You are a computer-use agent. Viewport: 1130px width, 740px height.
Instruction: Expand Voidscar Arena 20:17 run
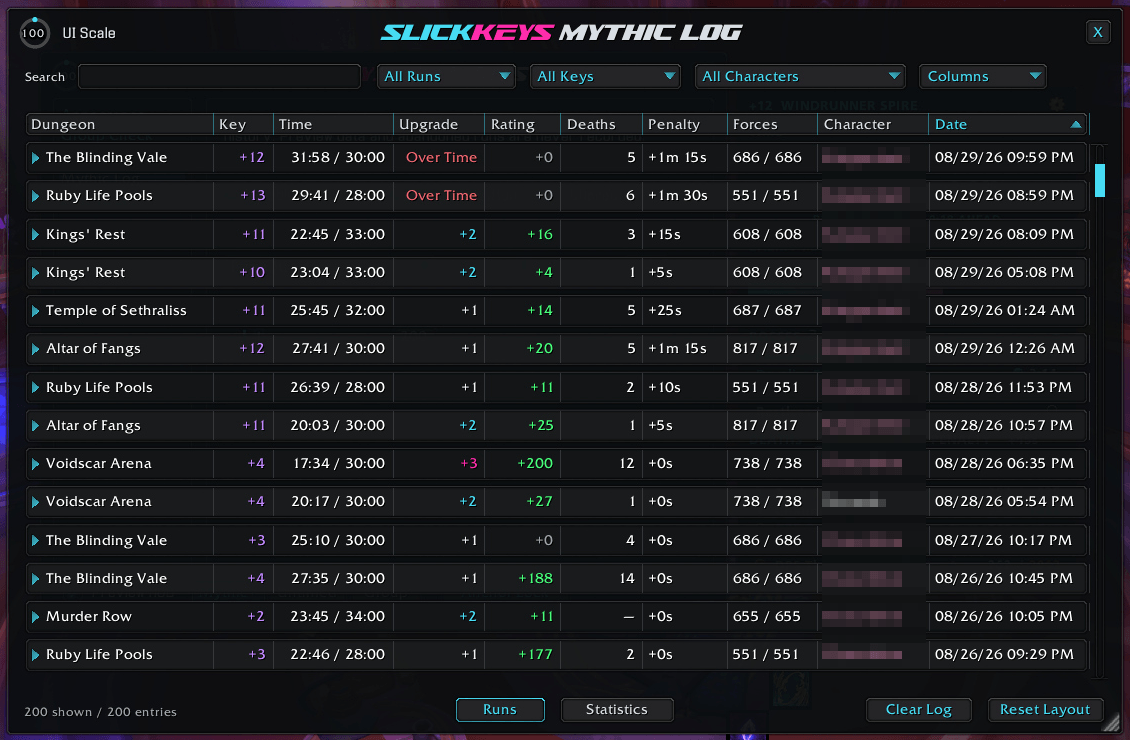tap(35, 502)
